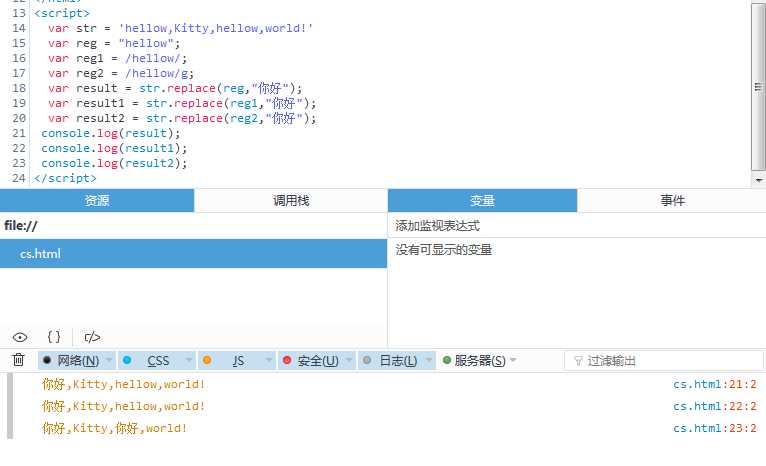Viewport: 766px width, 466px height.
Task: Open the 安全(U) dropdown arrow
Action: pos(349,360)
